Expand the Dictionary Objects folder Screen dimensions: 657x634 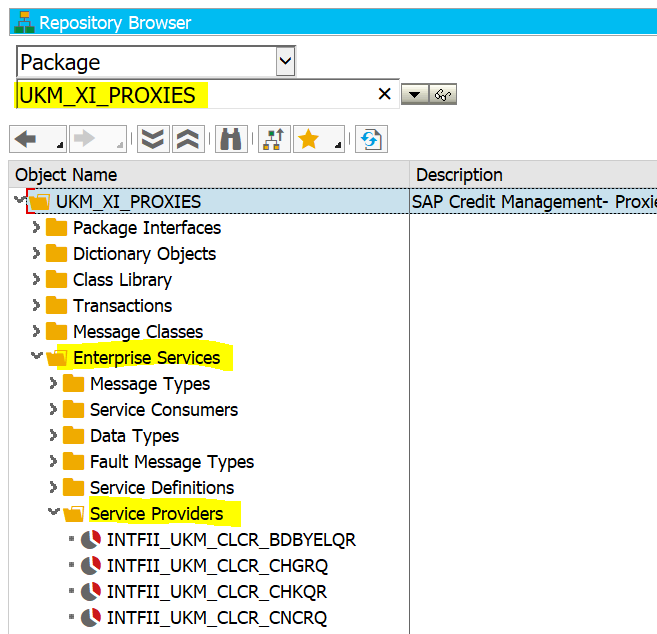click(36, 253)
